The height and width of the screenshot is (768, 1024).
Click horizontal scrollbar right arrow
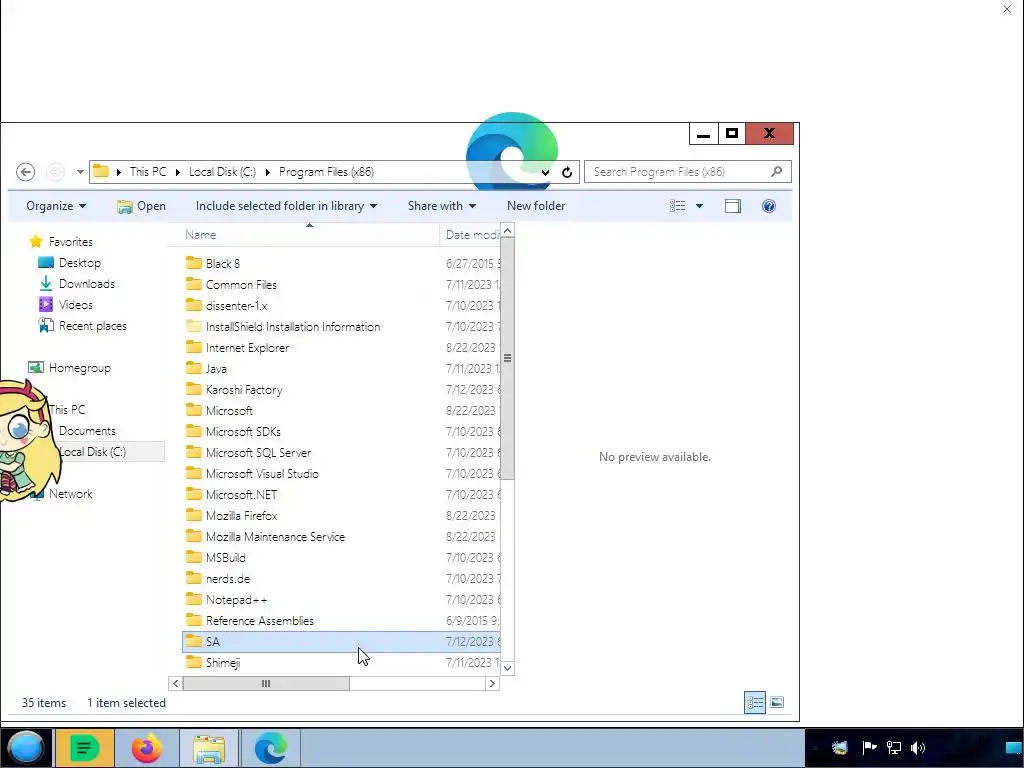point(492,683)
